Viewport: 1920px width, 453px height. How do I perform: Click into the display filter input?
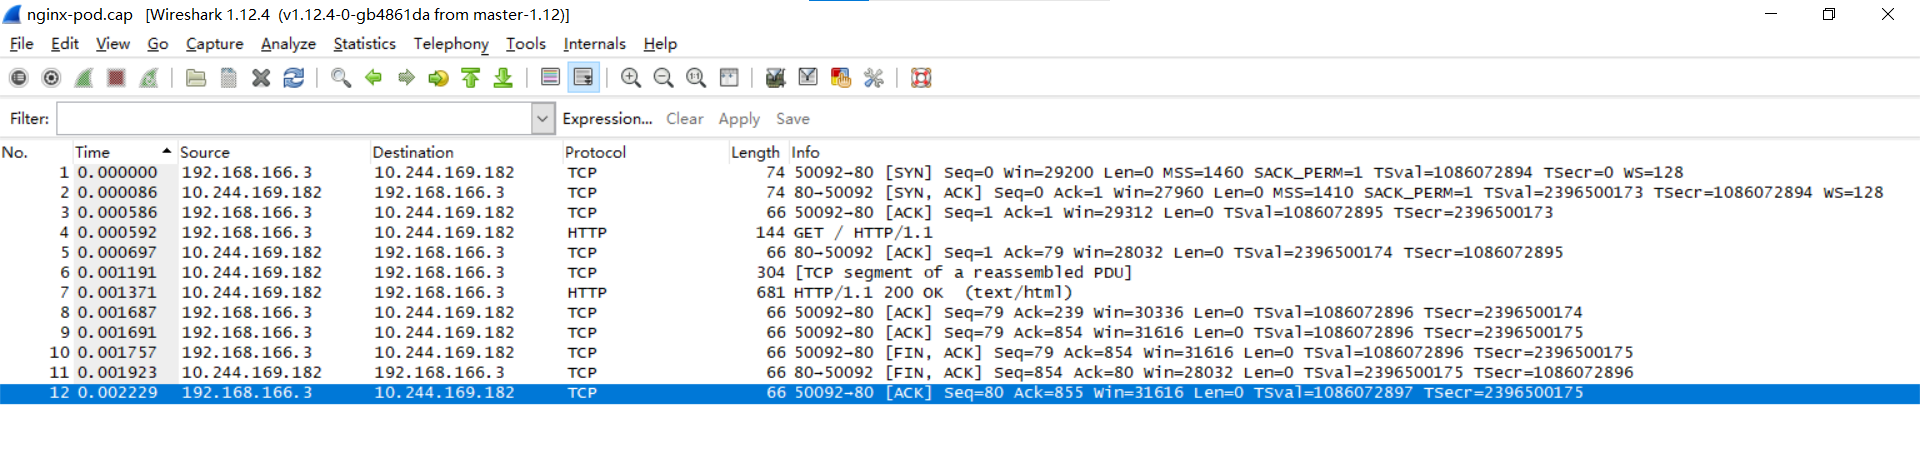pos(295,119)
